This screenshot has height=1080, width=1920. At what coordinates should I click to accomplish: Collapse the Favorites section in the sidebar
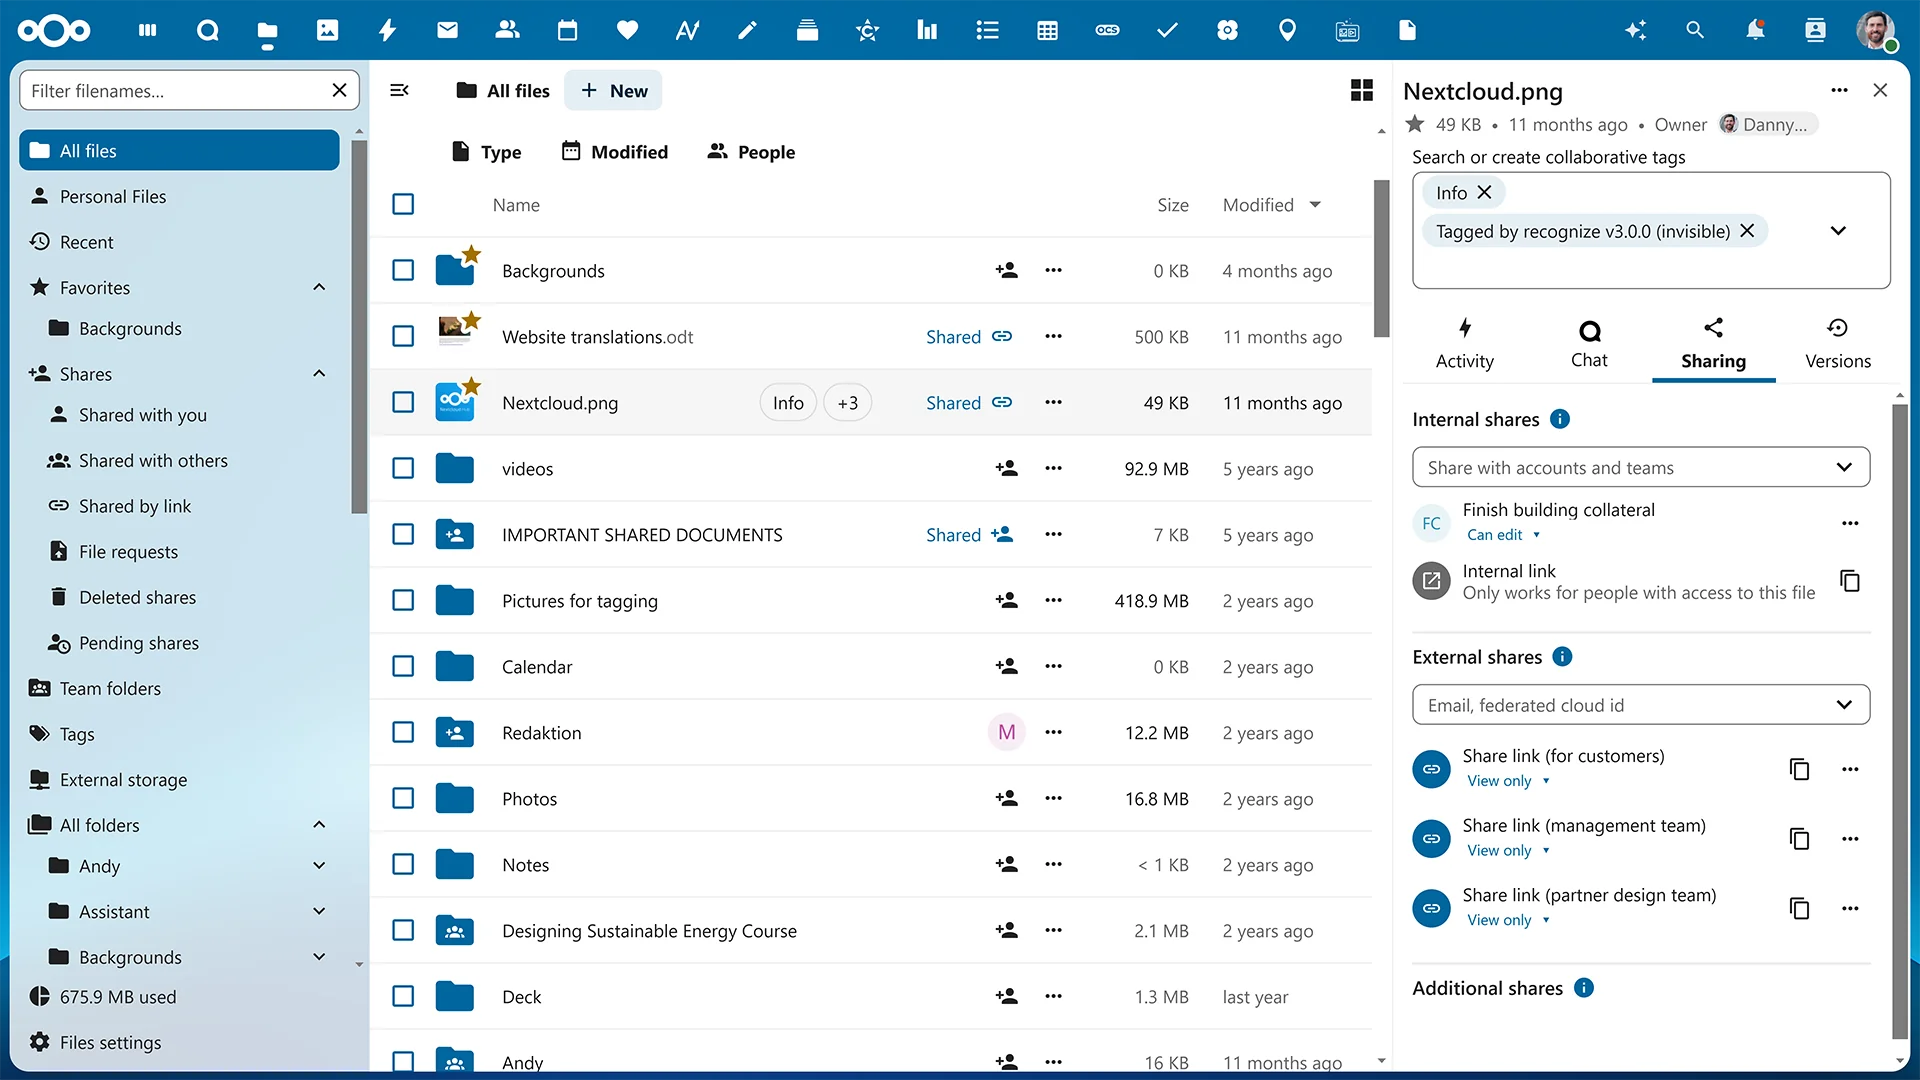pyautogui.click(x=318, y=287)
